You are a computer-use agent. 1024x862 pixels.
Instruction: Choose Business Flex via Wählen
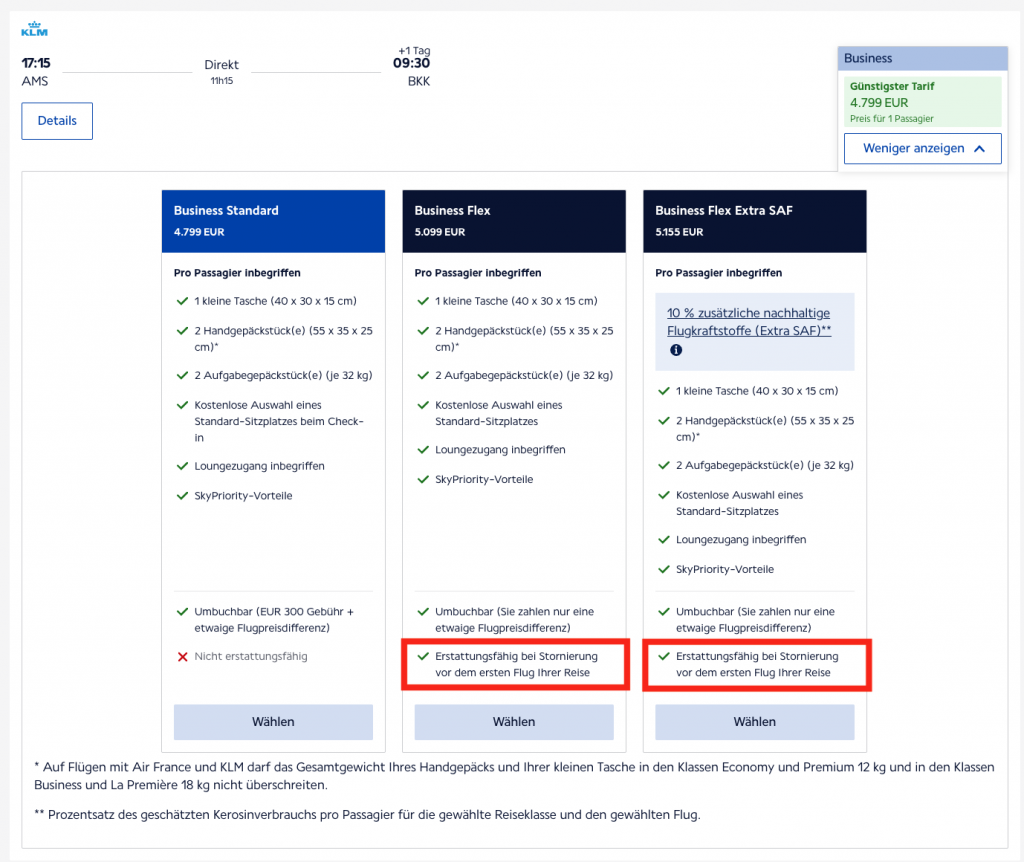tap(514, 722)
